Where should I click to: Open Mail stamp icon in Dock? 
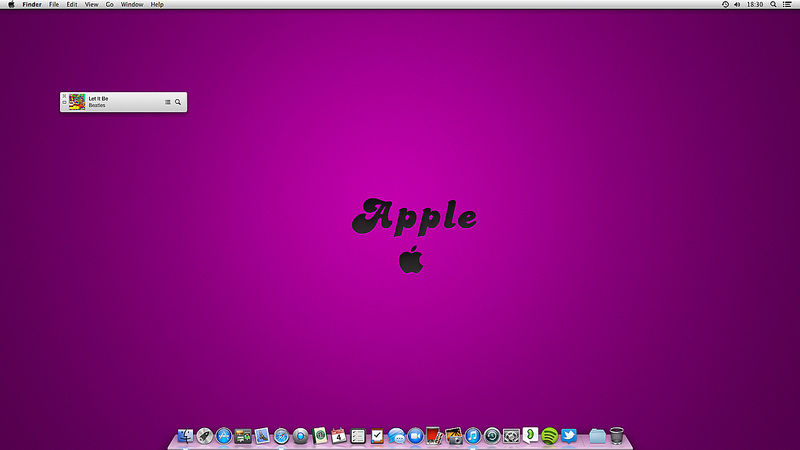click(x=262, y=436)
